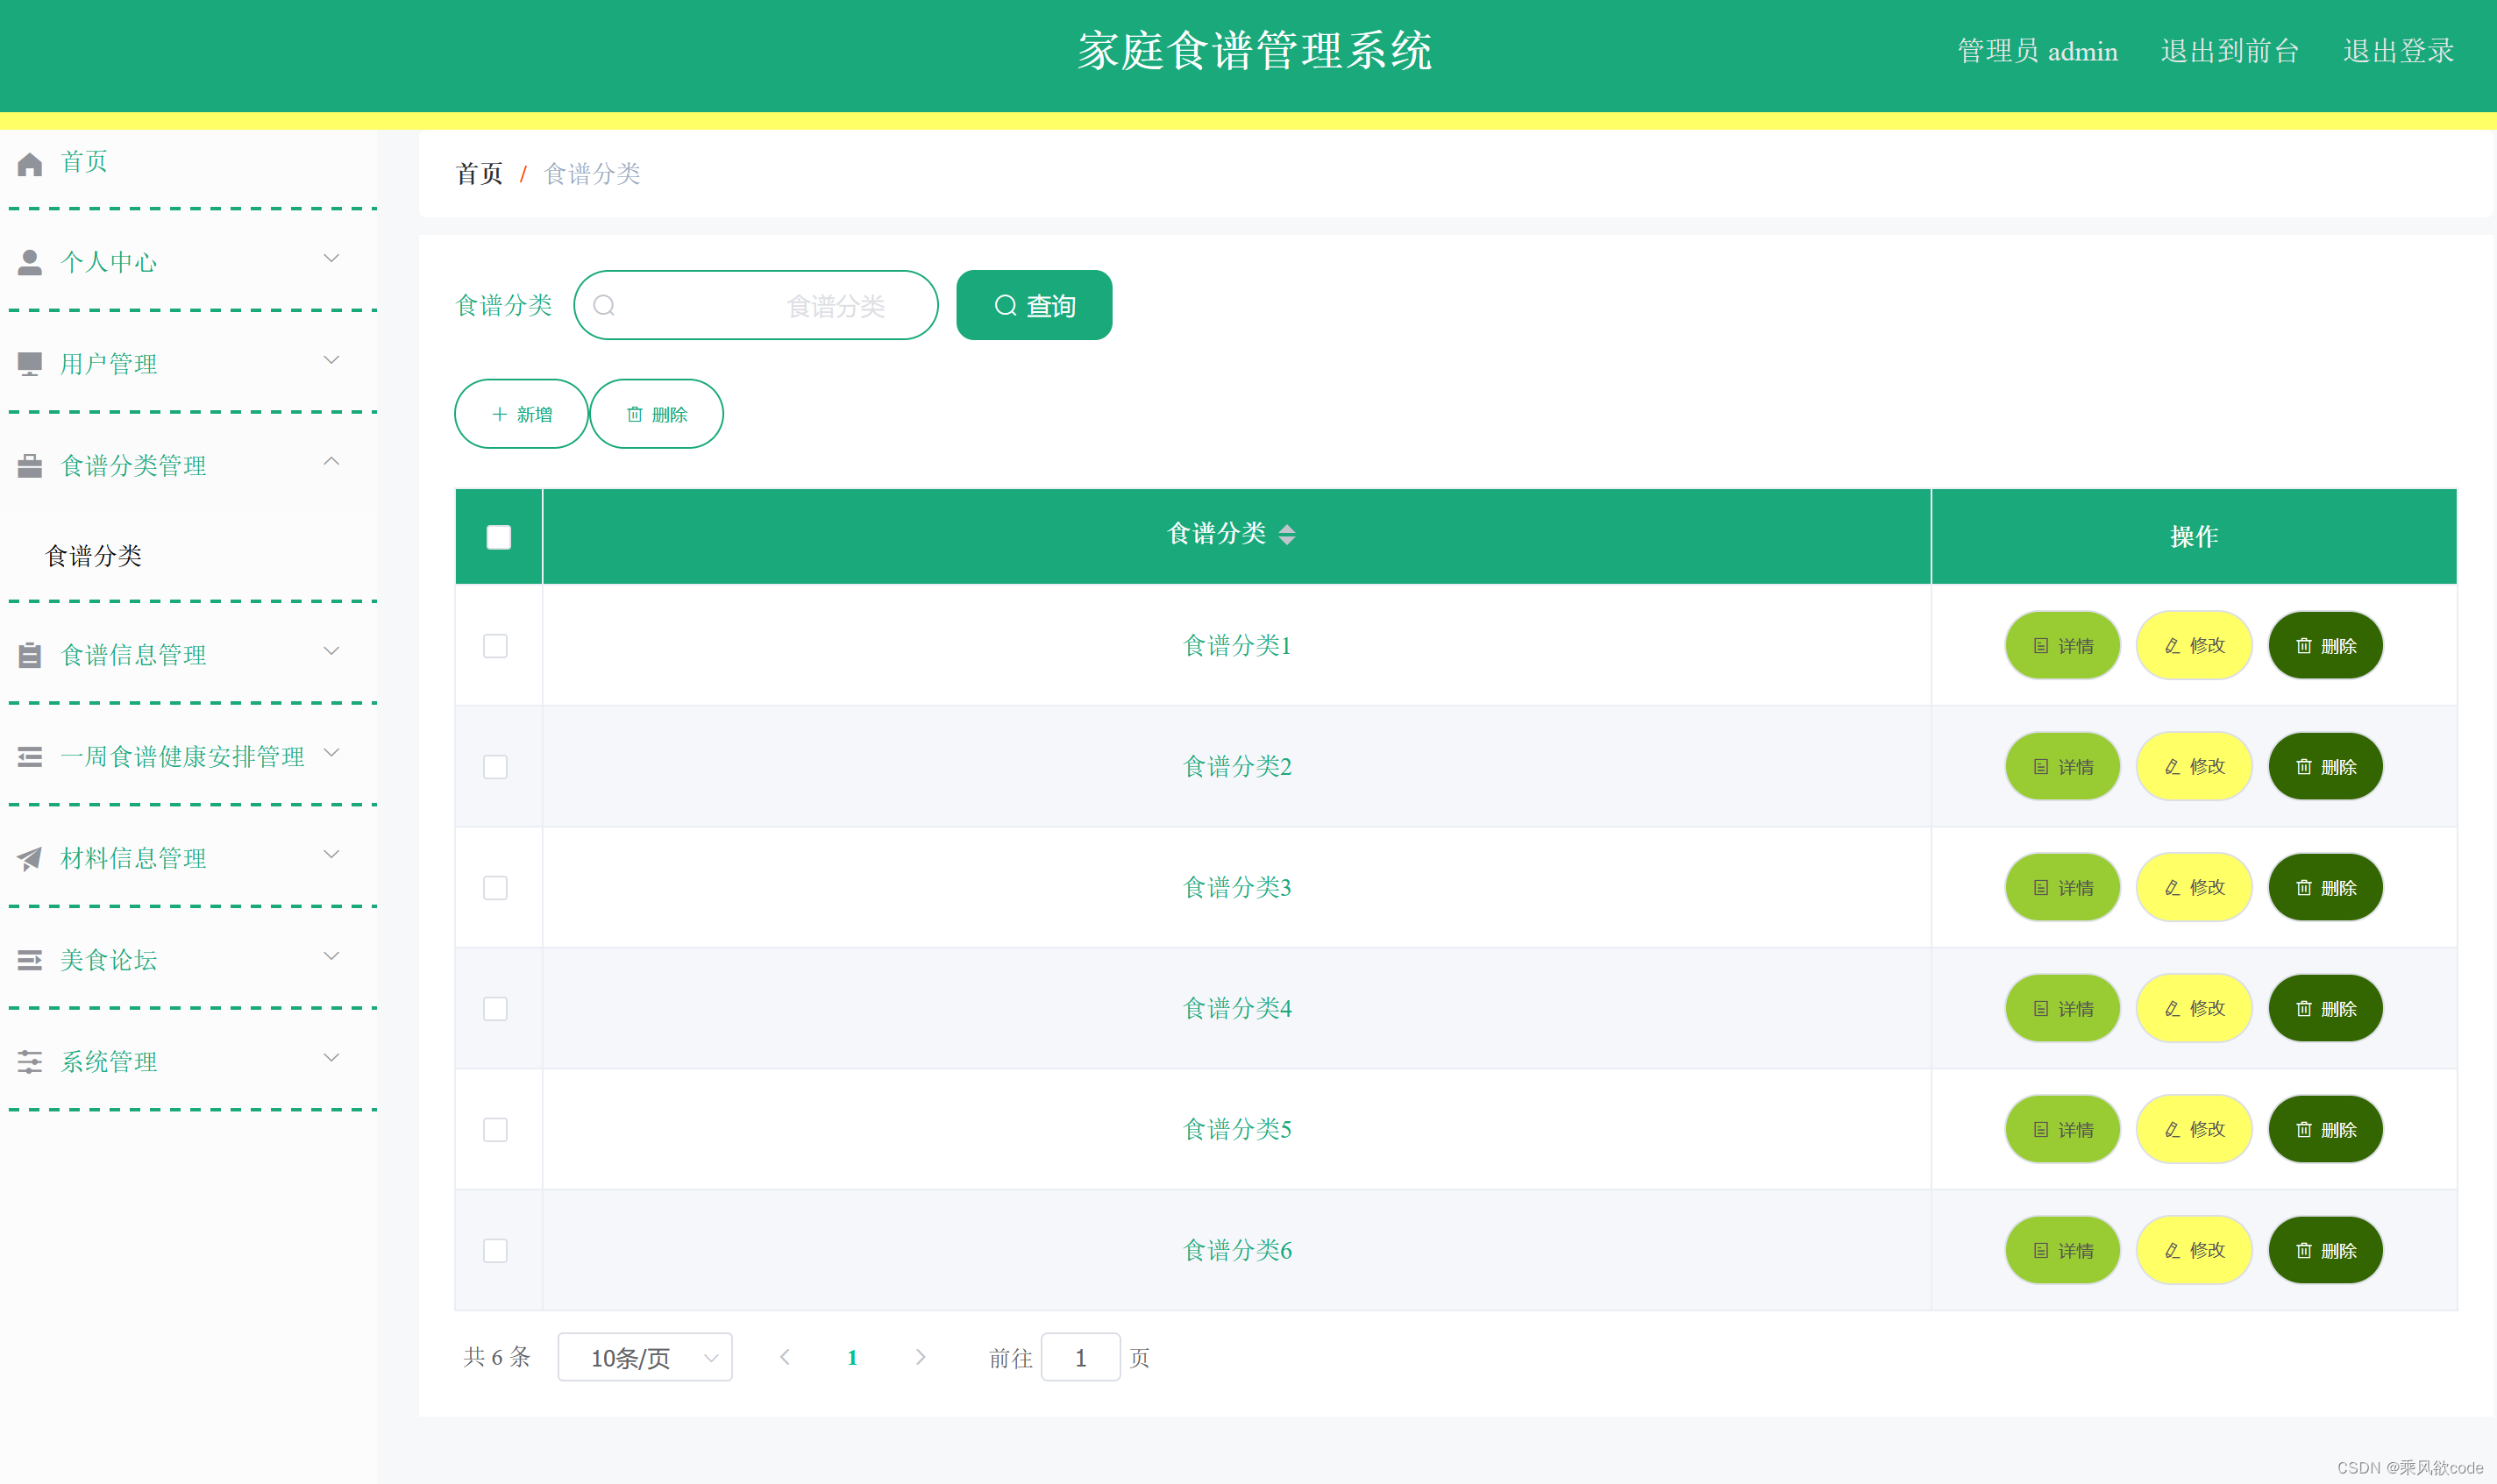
Task: Click the clipboard icon beside 食谱信息管理
Action: (28, 655)
